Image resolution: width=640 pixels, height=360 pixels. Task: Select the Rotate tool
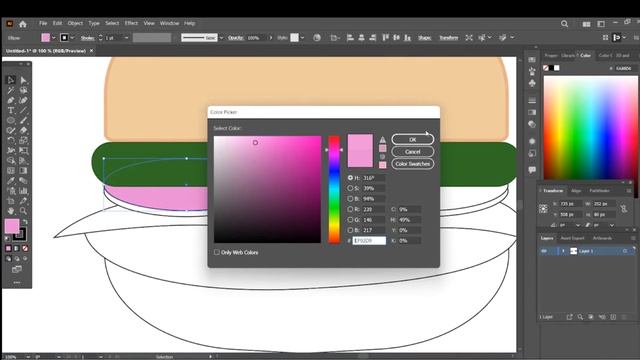click(x=11, y=140)
